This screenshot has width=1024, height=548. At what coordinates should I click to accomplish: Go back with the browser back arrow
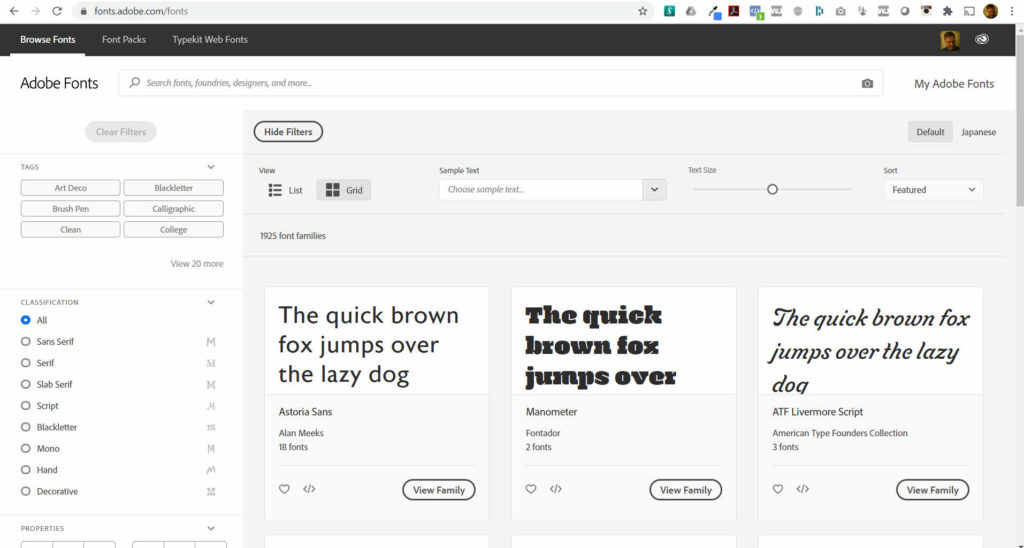point(14,11)
